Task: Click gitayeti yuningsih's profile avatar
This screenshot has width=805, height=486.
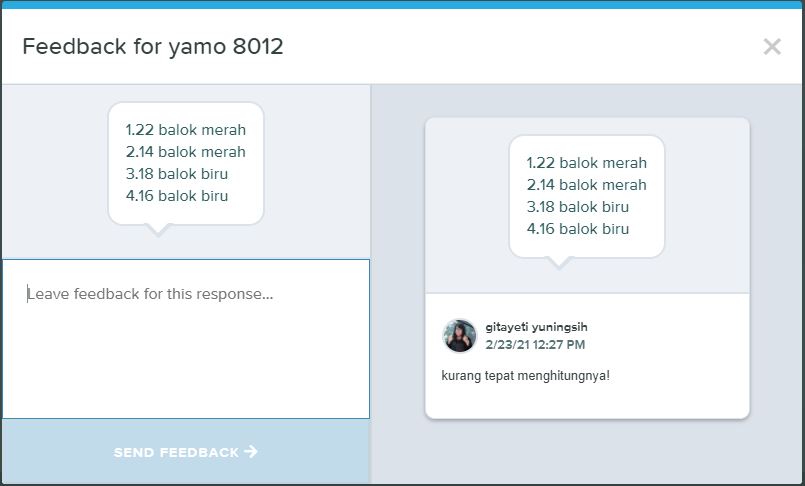Action: pos(459,336)
